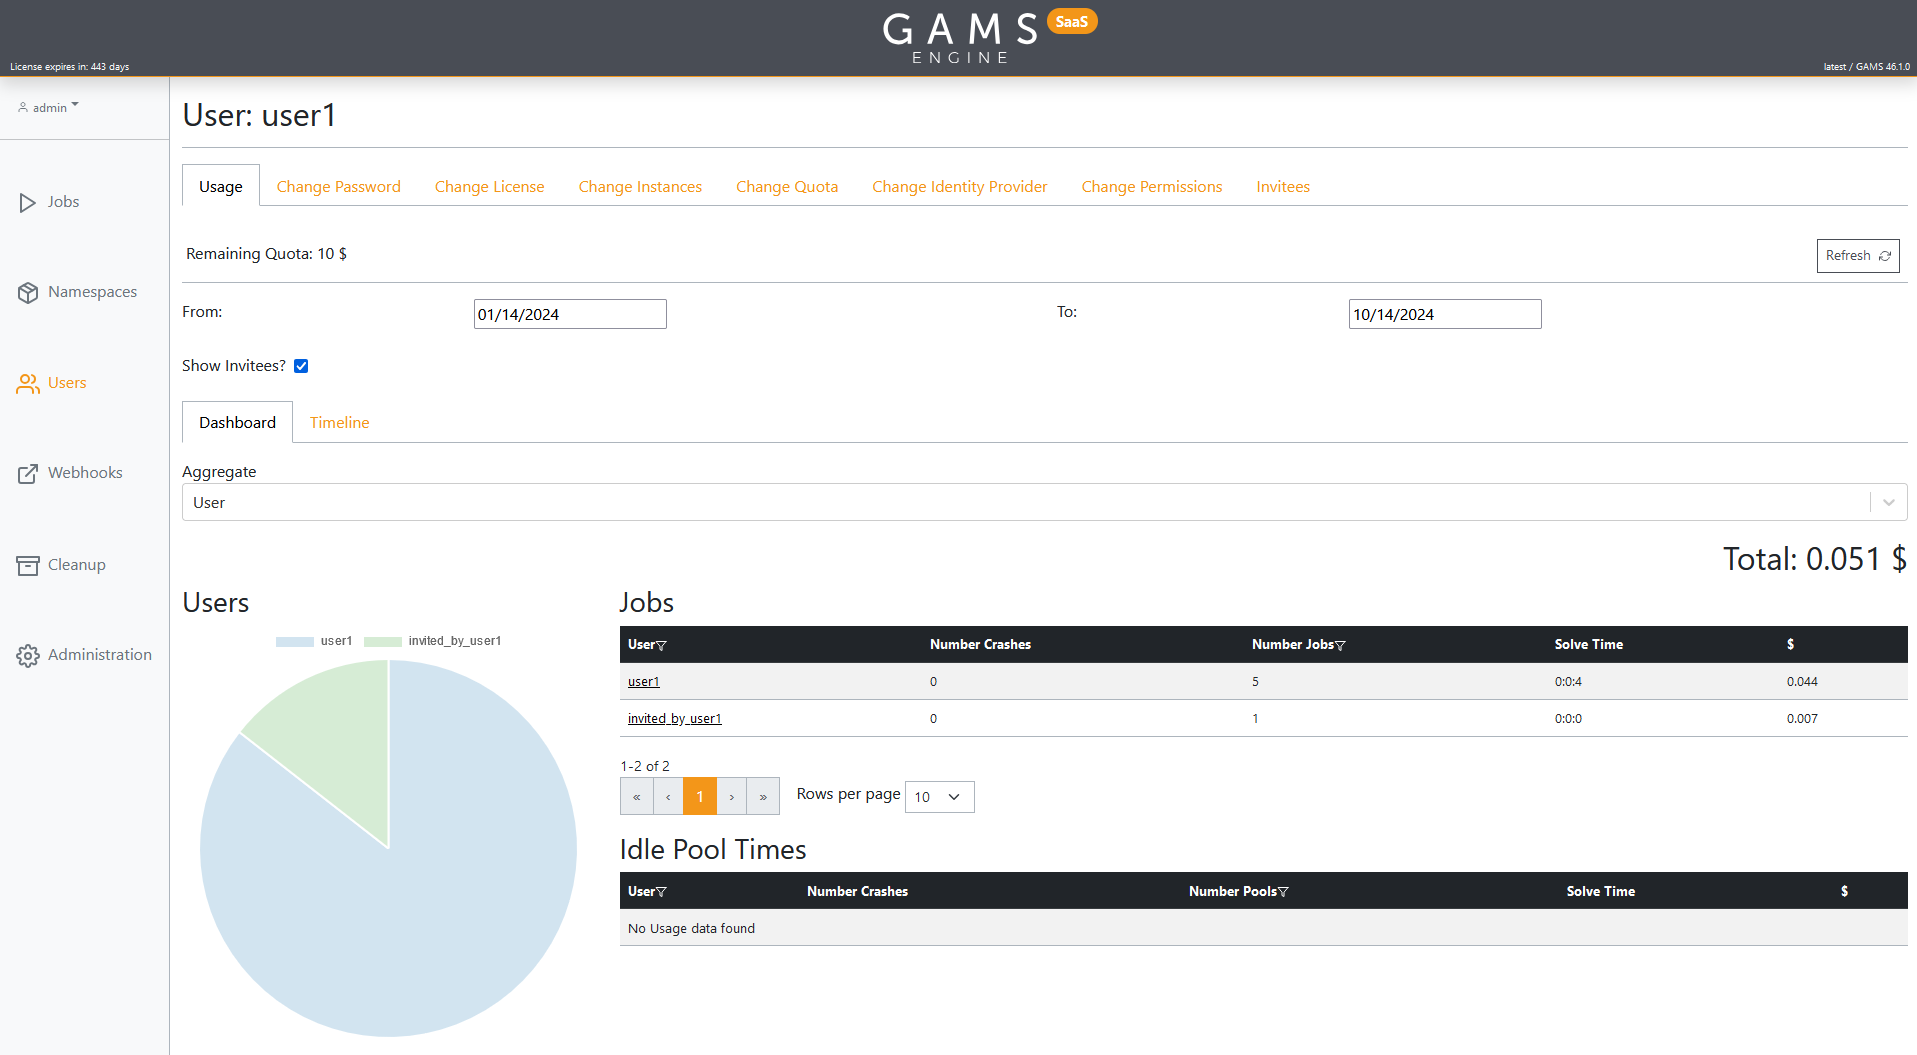Open the admin account dropdown menu
The image size is (1917, 1055).
coord(48,107)
